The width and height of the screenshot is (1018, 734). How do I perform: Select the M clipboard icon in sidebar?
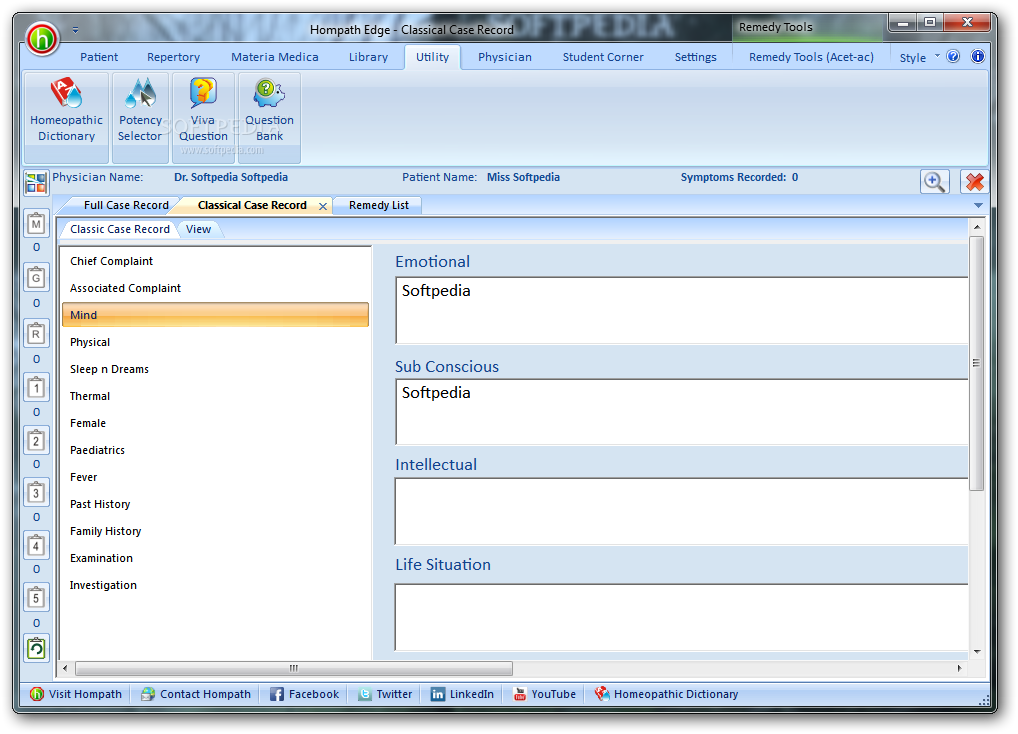point(36,225)
